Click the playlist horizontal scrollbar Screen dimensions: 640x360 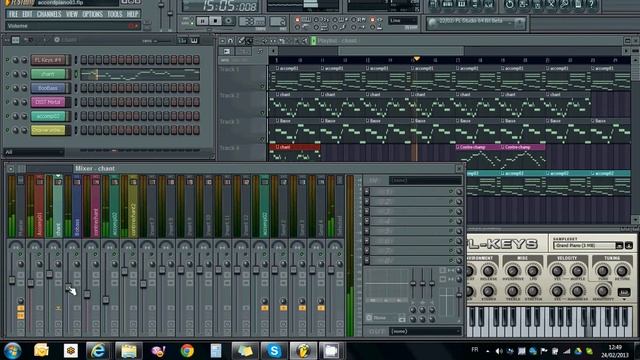pyautogui.click(x=401, y=51)
